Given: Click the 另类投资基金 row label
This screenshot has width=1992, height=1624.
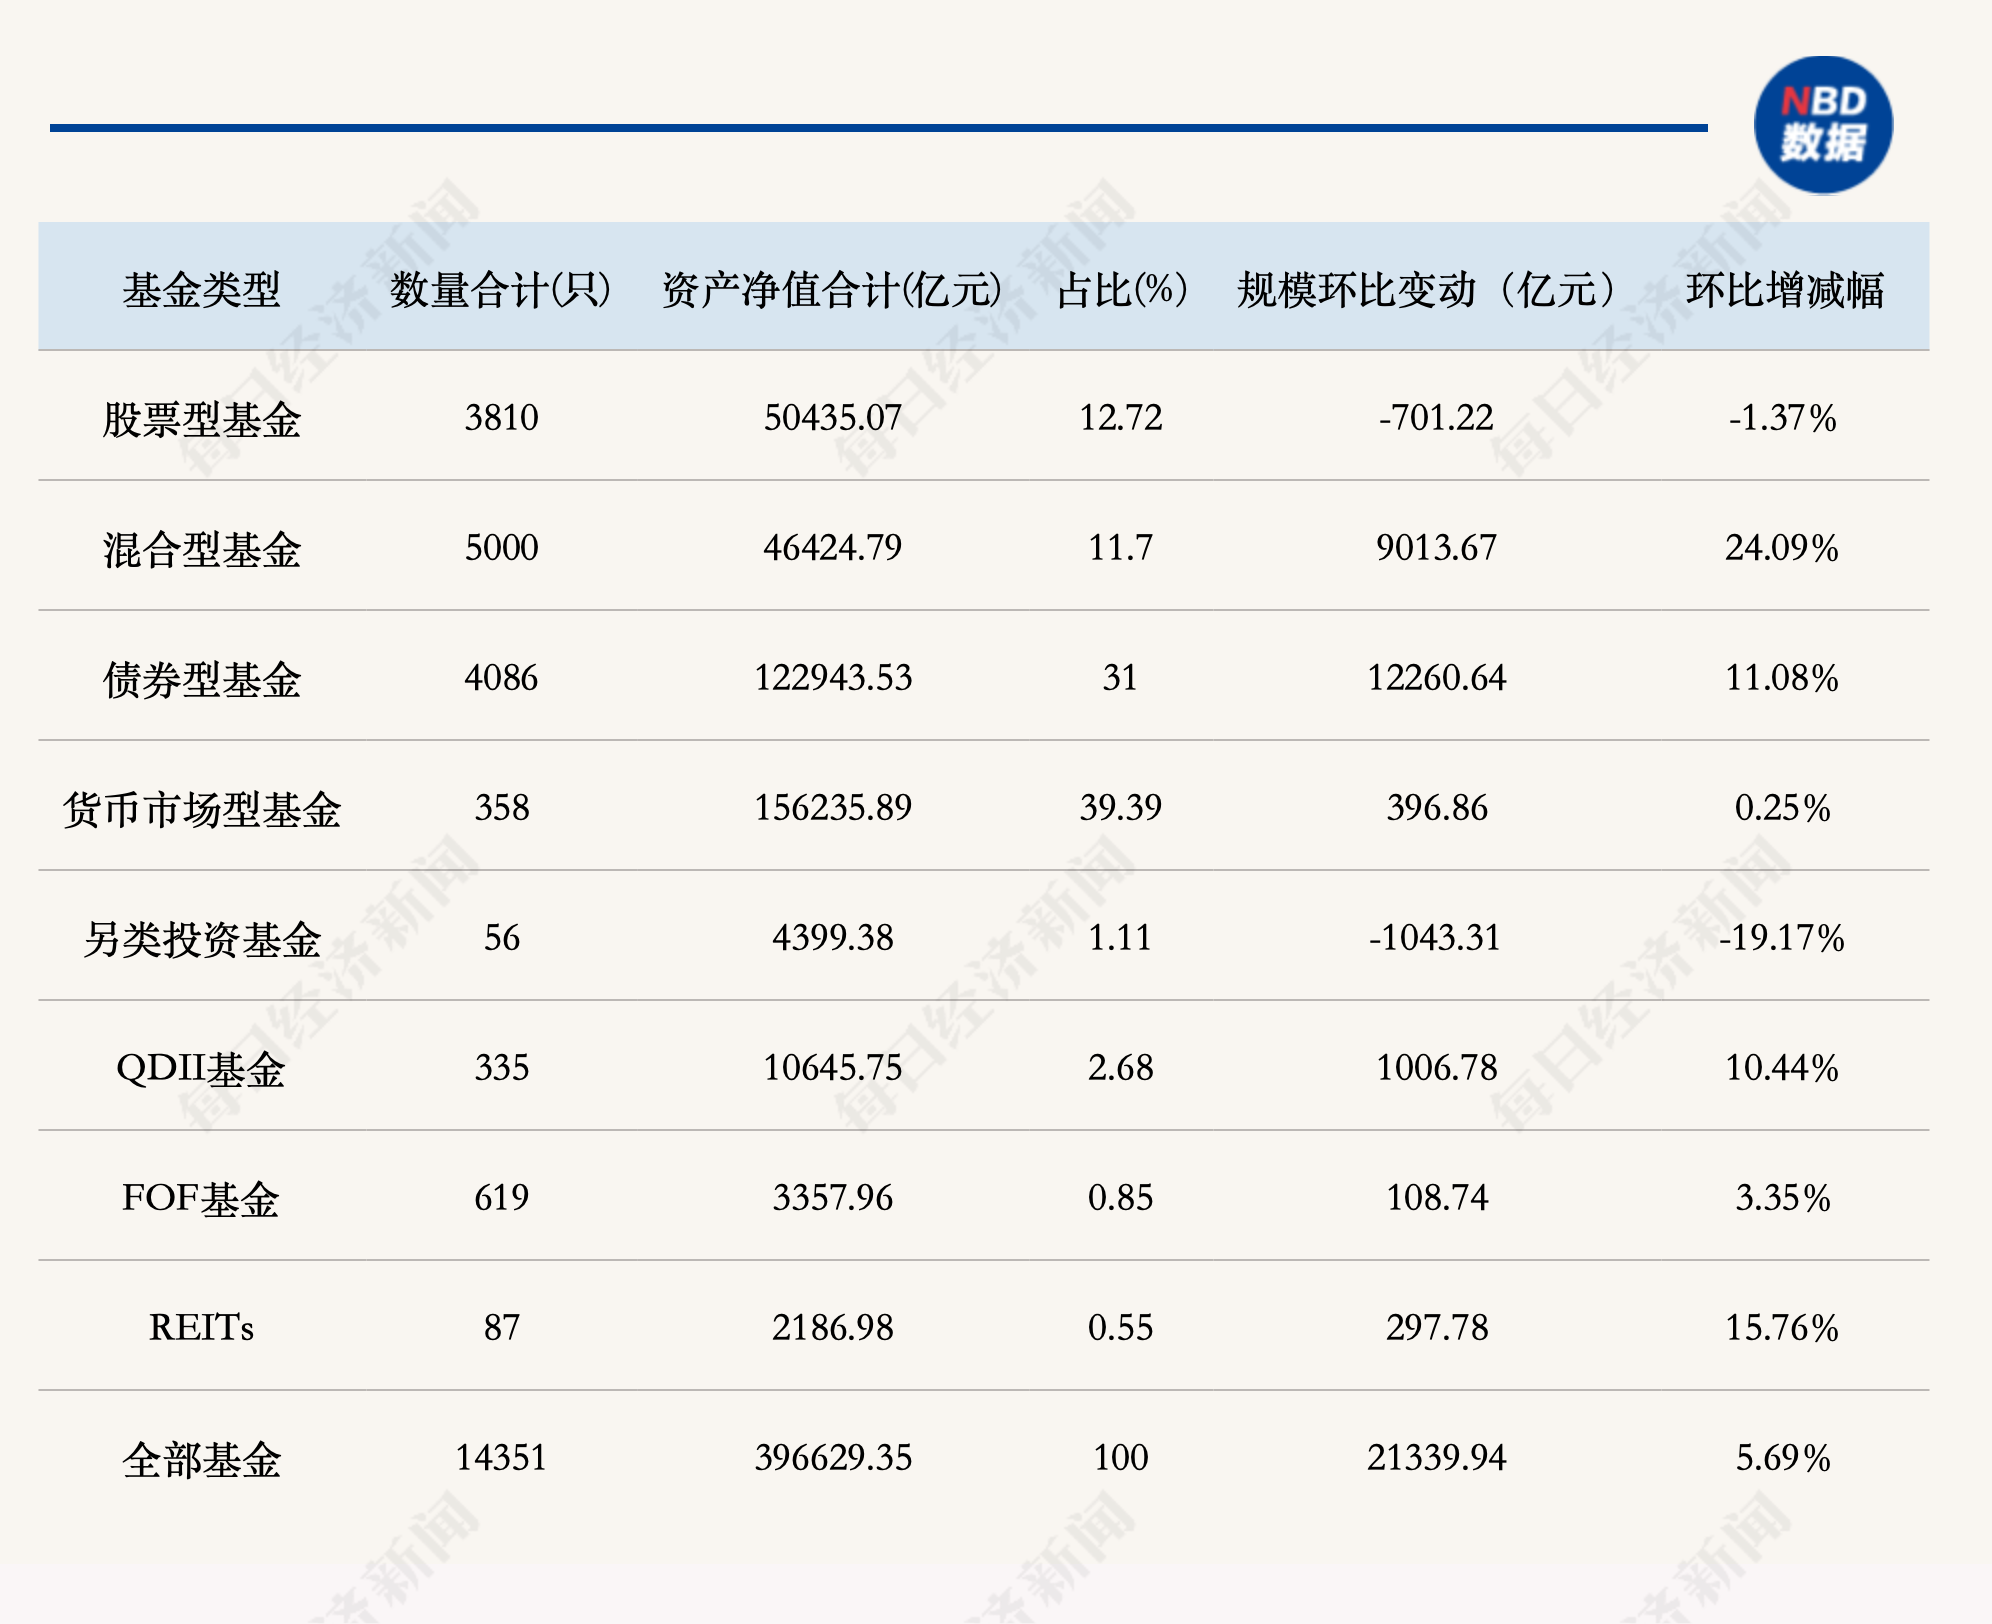Looking at the screenshot, I should (x=202, y=939).
